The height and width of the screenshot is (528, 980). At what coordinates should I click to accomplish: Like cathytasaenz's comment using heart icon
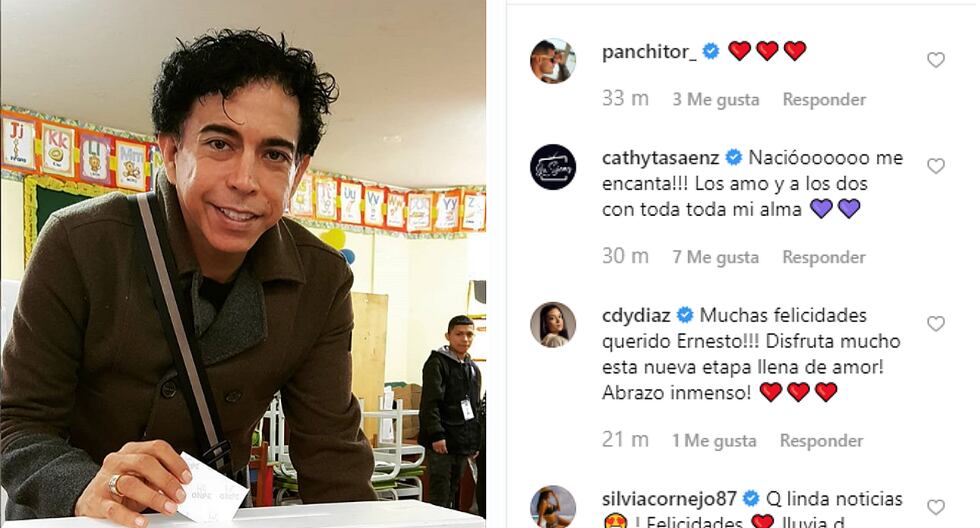click(x=935, y=166)
